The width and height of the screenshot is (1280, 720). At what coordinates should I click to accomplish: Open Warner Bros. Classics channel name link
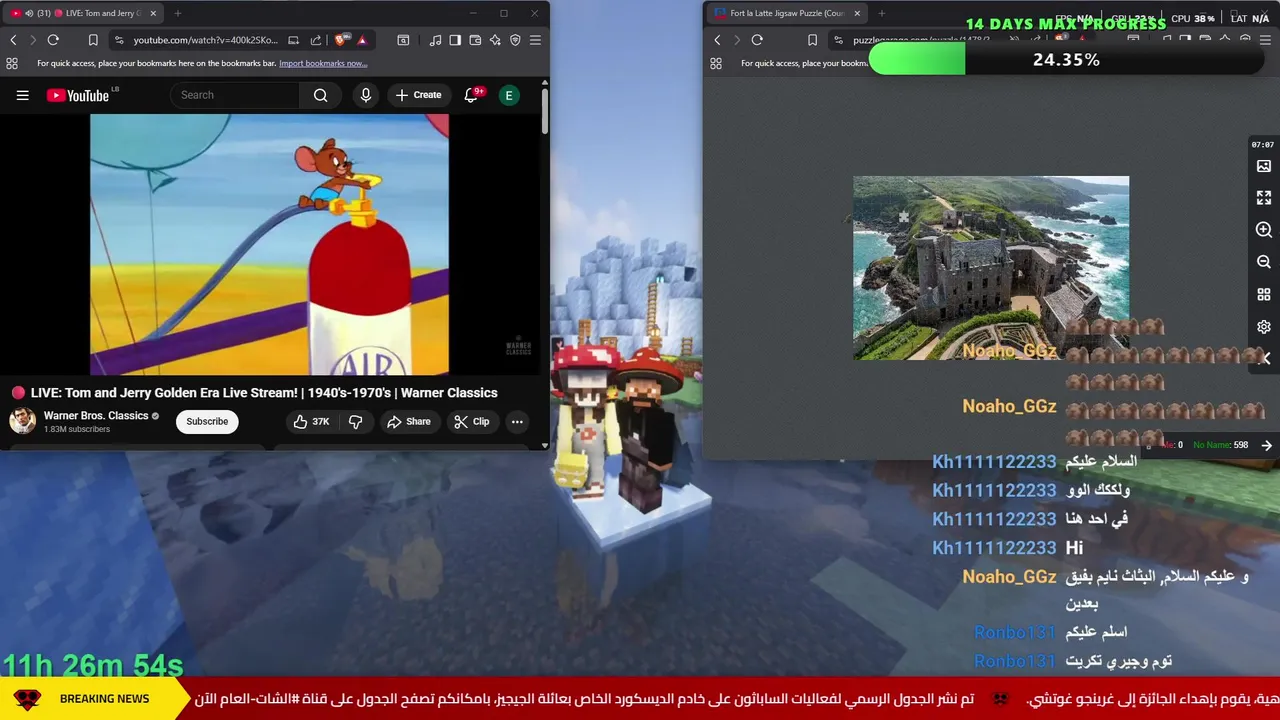point(96,415)
